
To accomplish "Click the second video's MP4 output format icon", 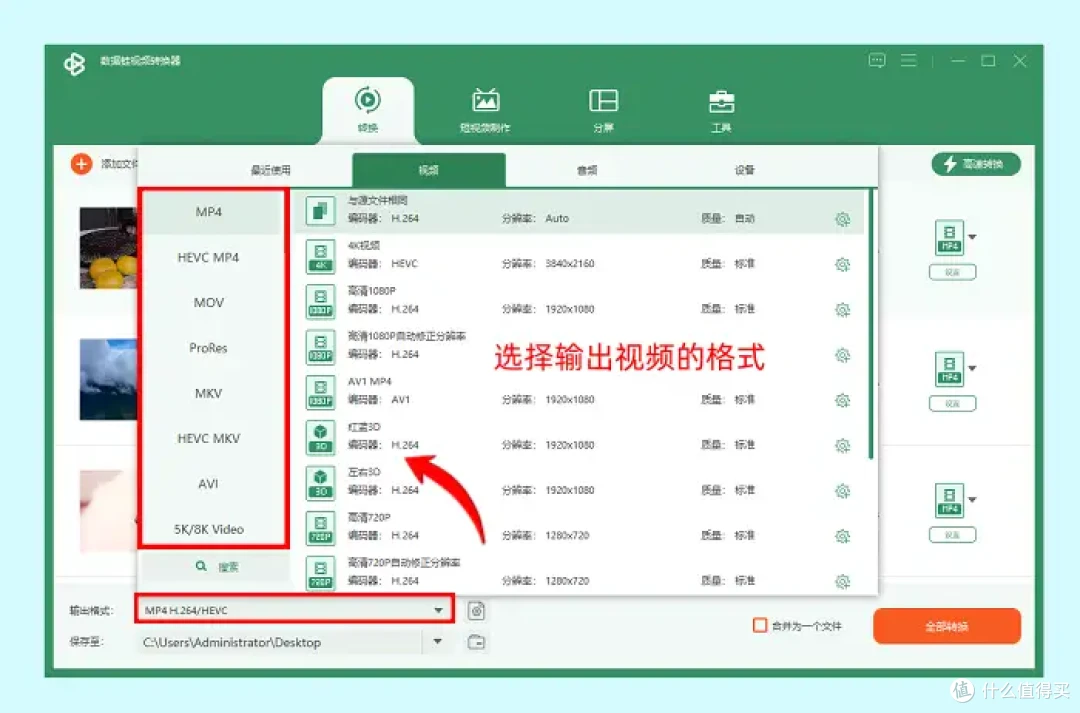I will [949, 369].
